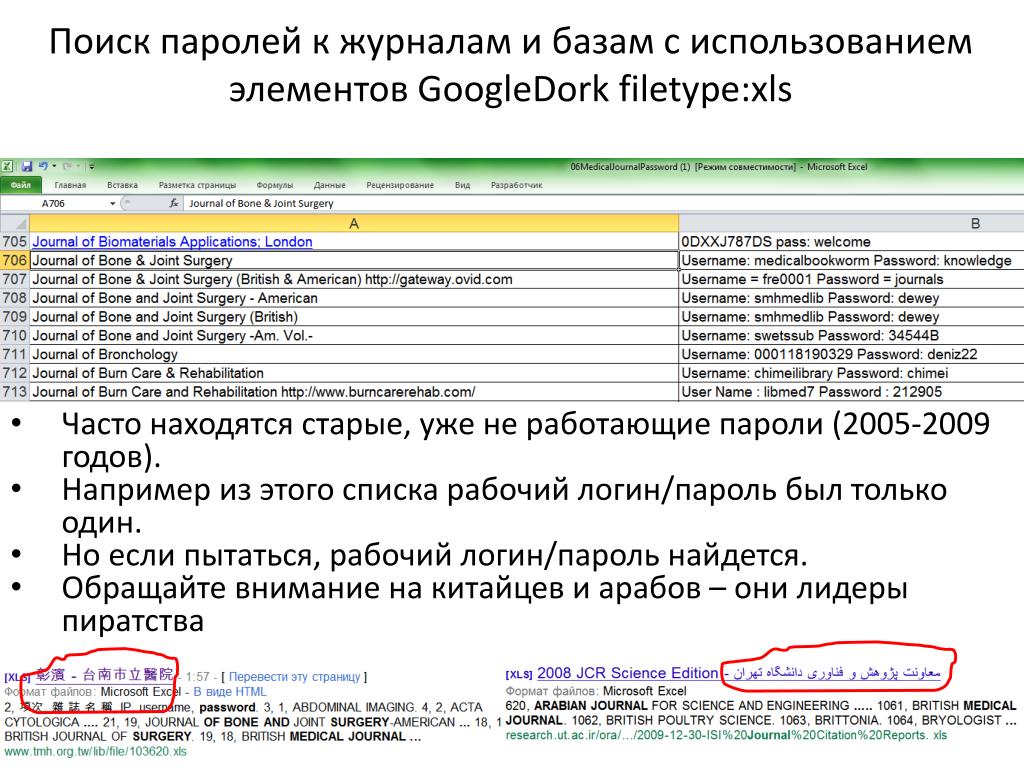Image resolution: width=1024 pixels, height=768 pixels.
Task: Switch to the Вставка ribbon tab
Action: point(122,185)
